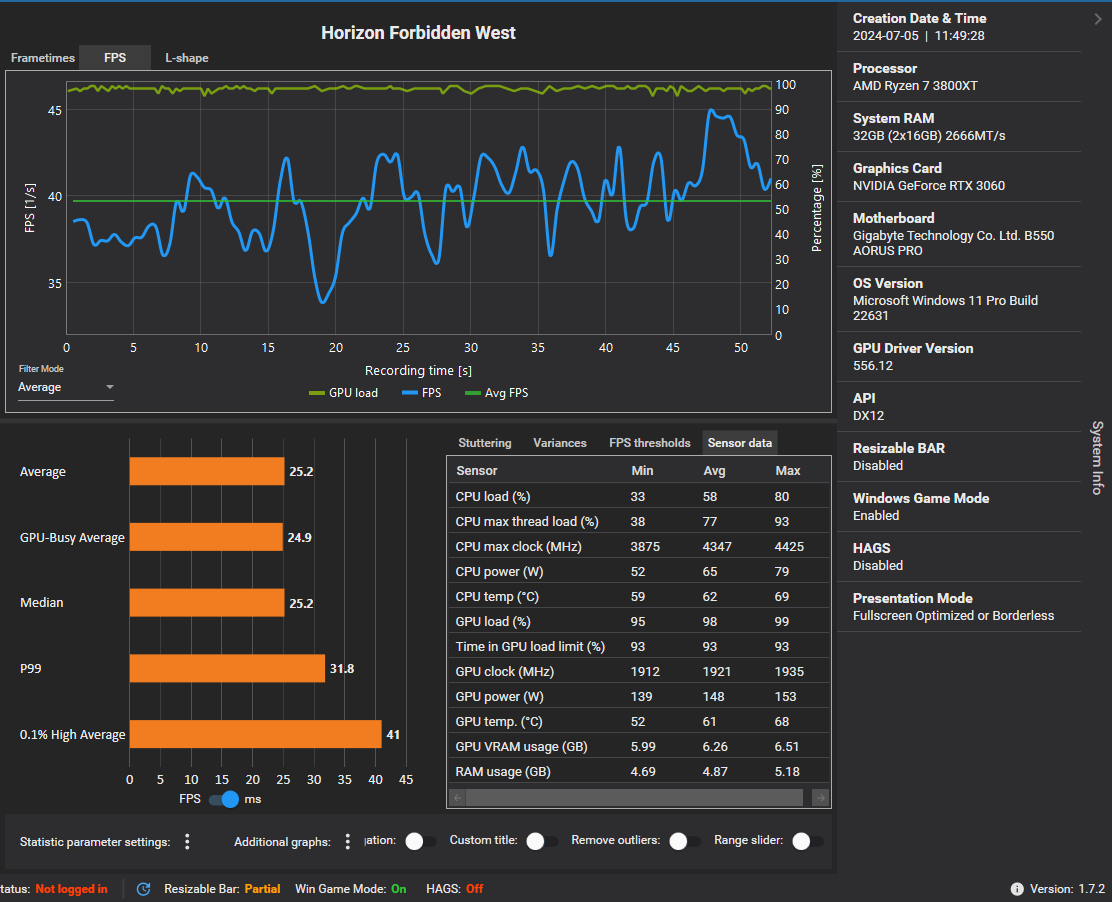Click the 0.1% High Average bar
Viewport: 1112px width, 902px height.
click(255, 734)
